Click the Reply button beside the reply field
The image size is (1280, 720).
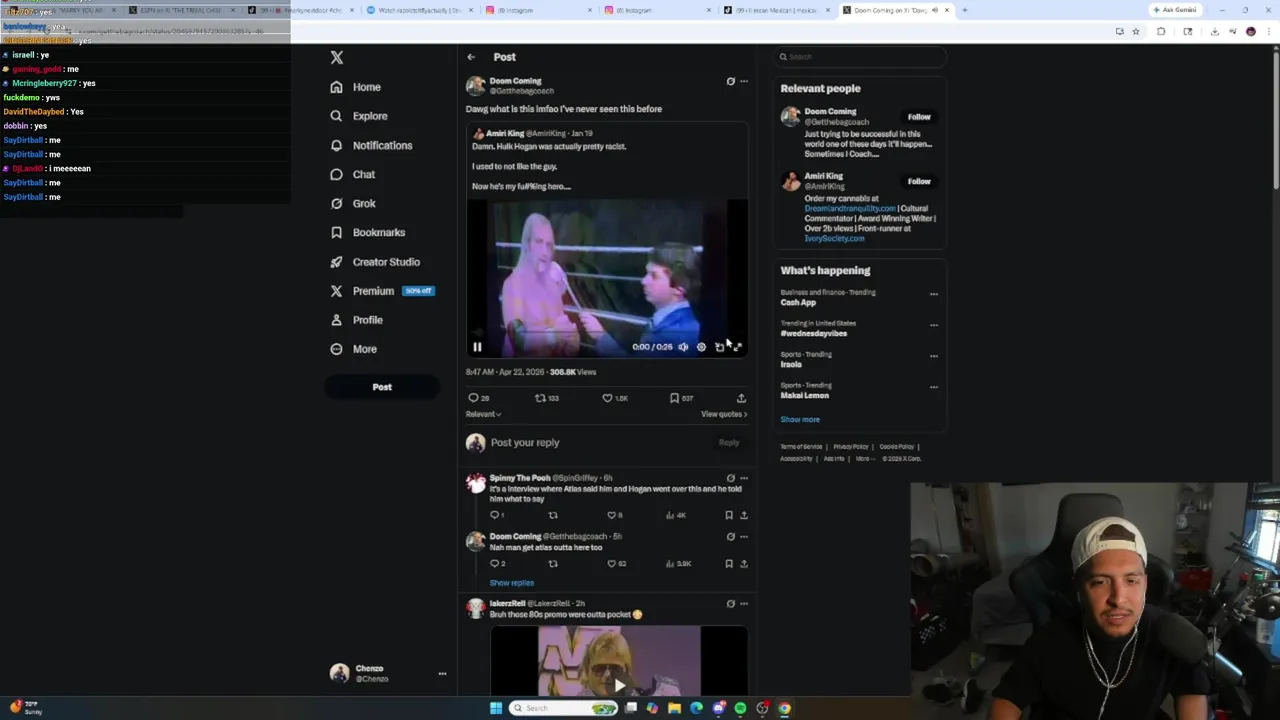click(729, 442)
